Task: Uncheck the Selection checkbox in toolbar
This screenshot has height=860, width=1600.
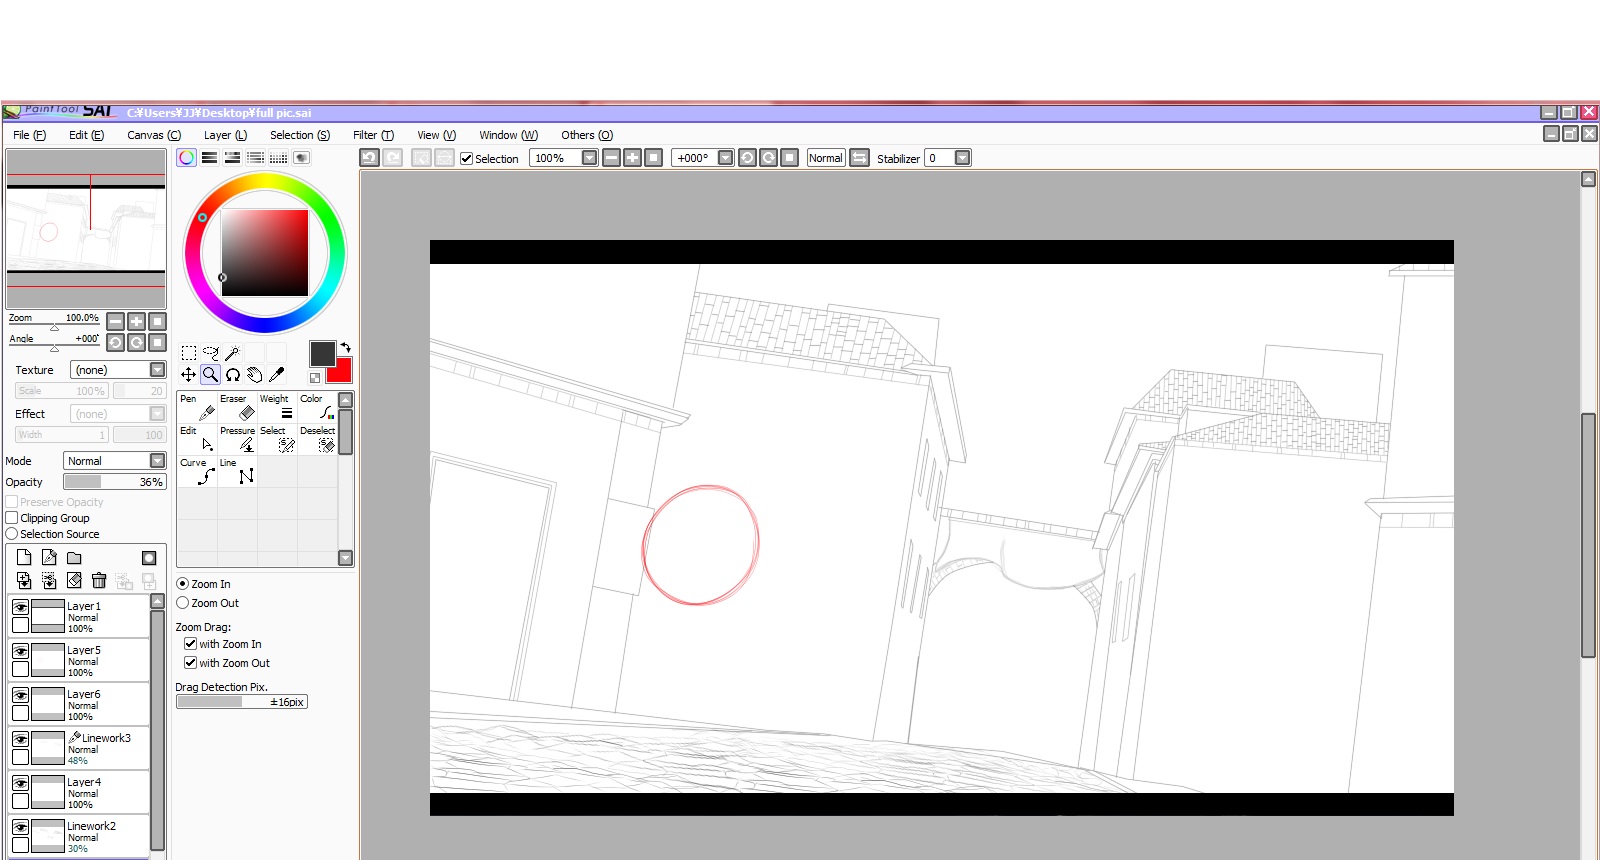Action: click(x=466, y=158)
